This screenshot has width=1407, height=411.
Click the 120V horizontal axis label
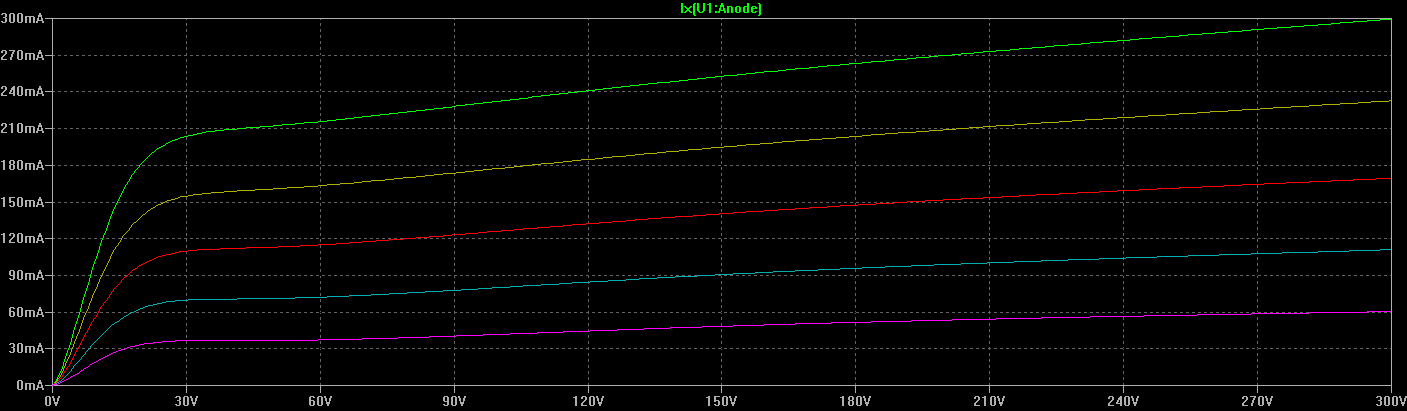tap(588, 401)
